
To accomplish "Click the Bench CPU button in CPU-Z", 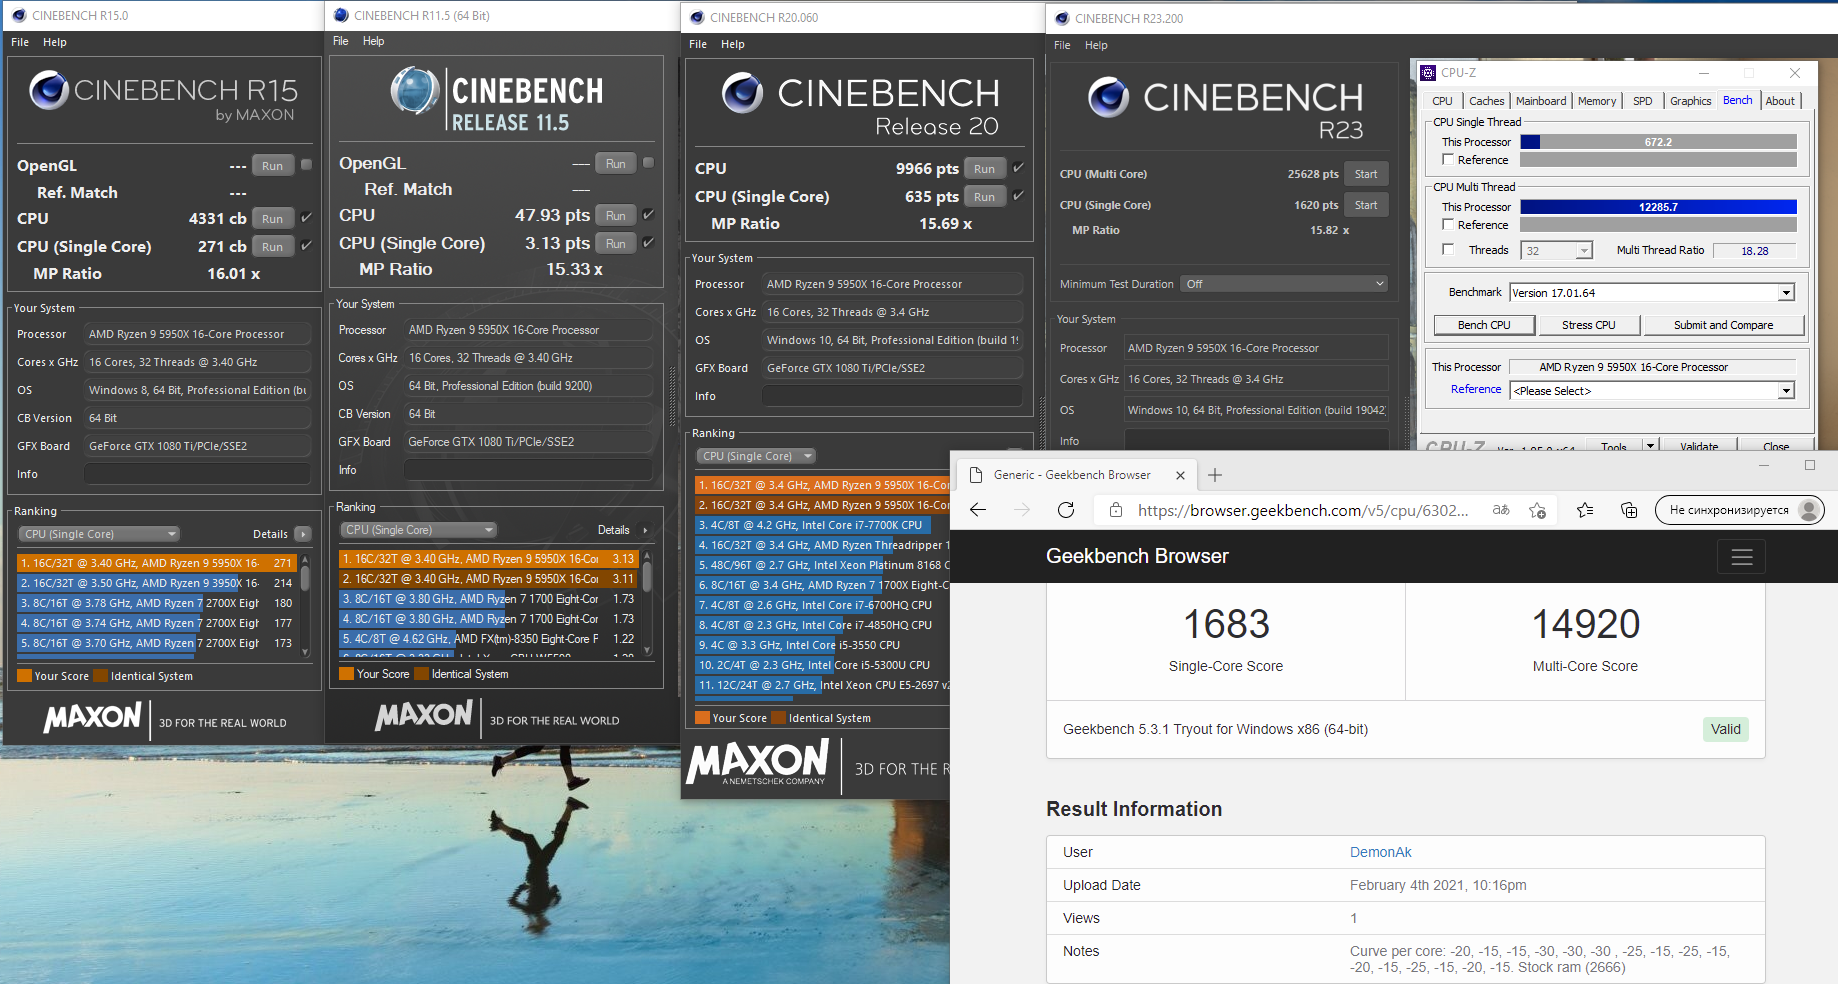I will pyautogui.click(x=1484, y=325).
